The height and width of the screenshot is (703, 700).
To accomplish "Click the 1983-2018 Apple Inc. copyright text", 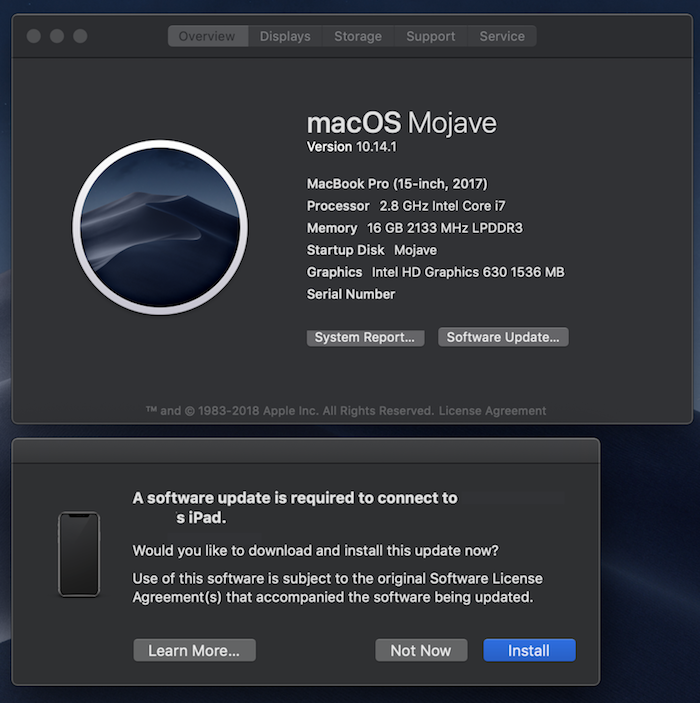I will 290,411.
